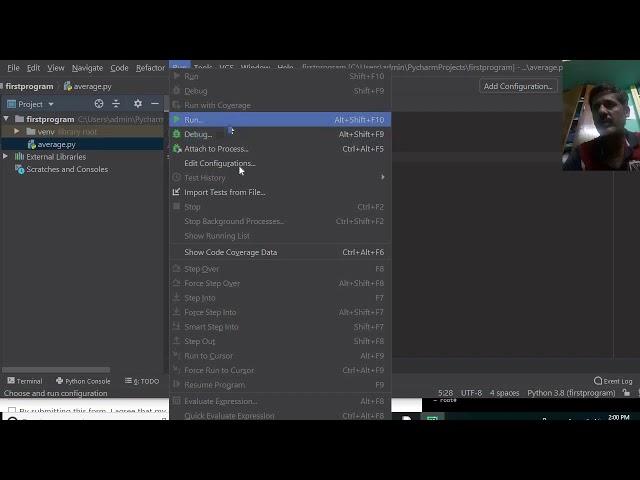Viewport: 640px width, 480px height.
Task: Expand the venv folder
Action: pos(17,131)
